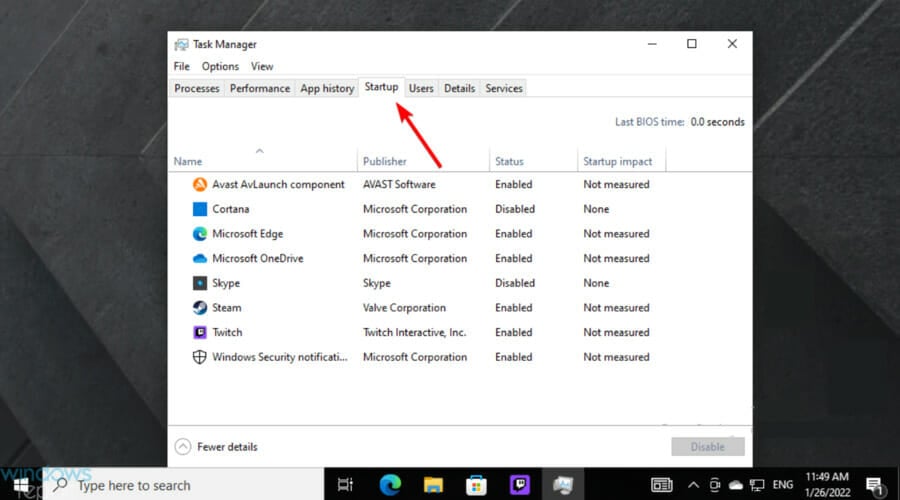
Task: Select the Cortana row name
Action: click(x=231, y=209)
